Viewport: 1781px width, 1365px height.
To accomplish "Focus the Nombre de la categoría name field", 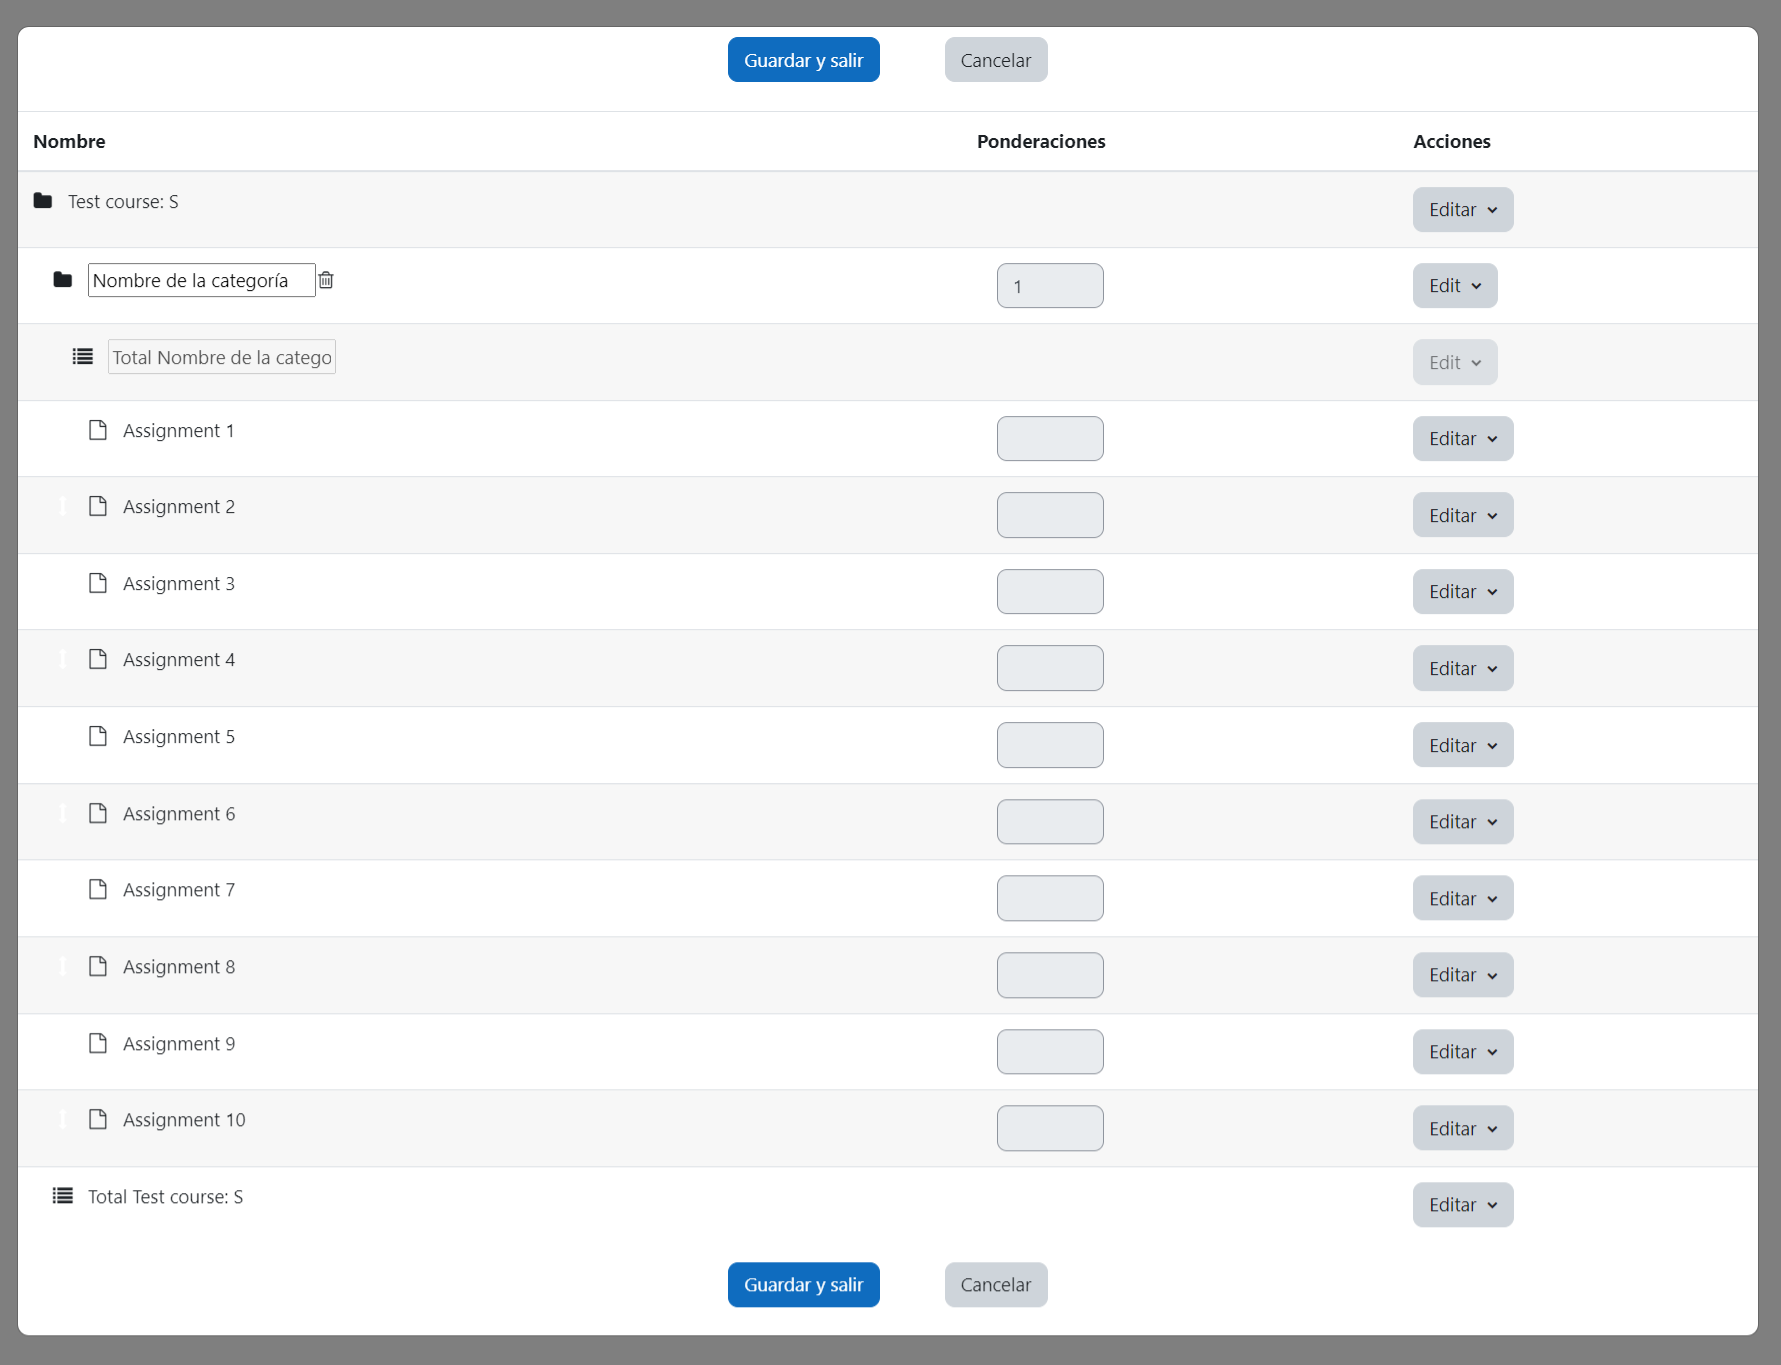I will pos(202,280).
